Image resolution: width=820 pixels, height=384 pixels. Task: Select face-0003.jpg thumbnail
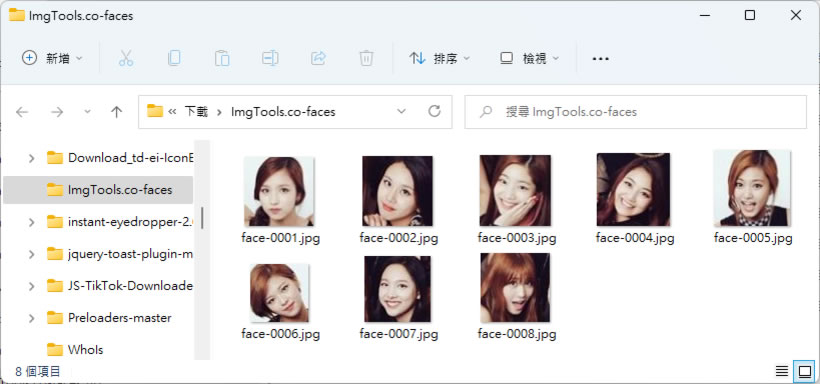[x=515, y=190]
